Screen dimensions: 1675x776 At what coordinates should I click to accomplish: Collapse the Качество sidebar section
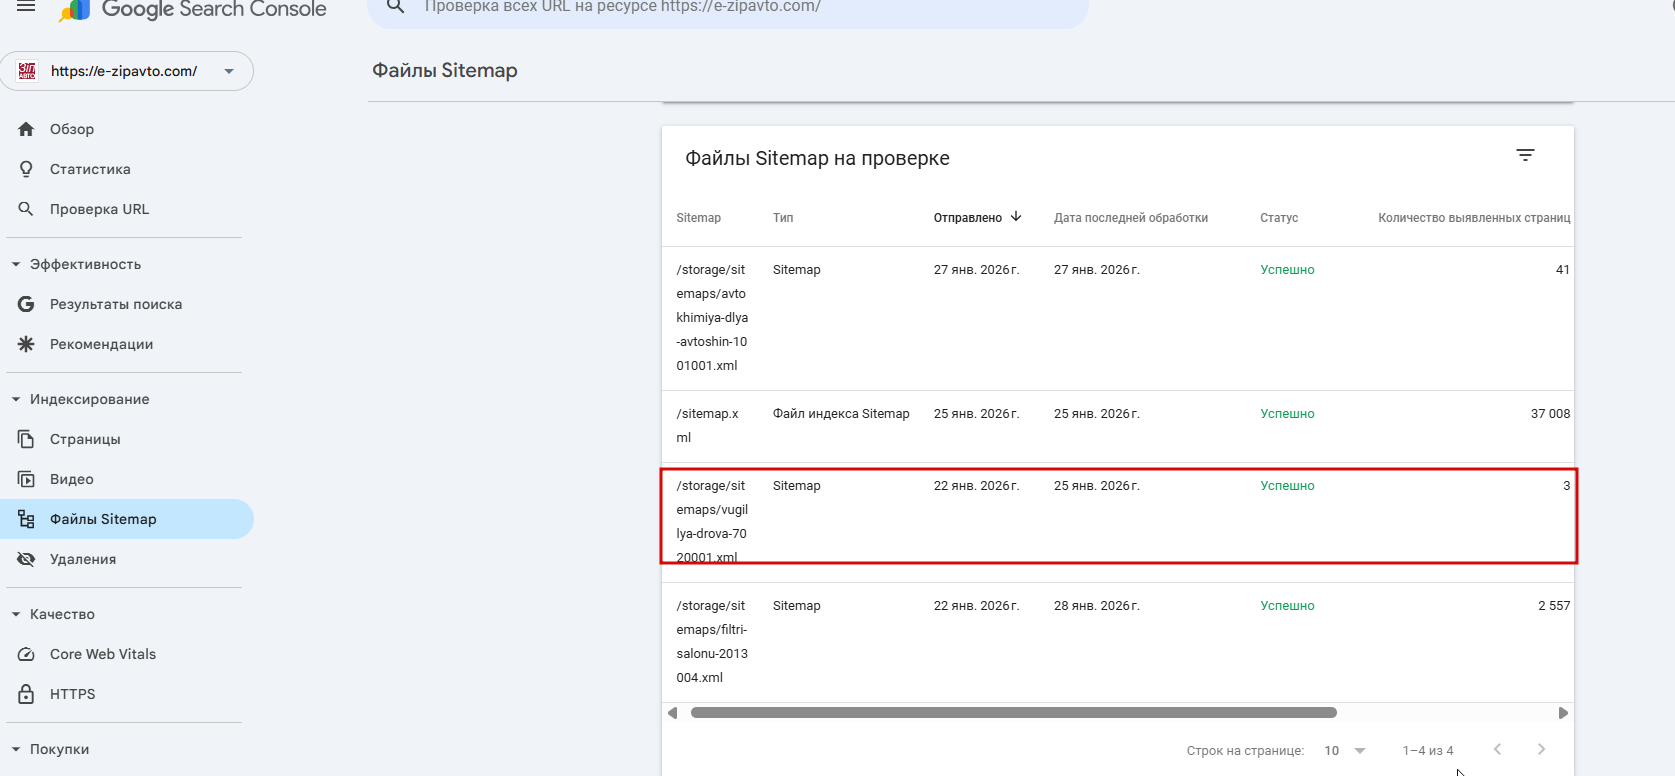[16, 614]
